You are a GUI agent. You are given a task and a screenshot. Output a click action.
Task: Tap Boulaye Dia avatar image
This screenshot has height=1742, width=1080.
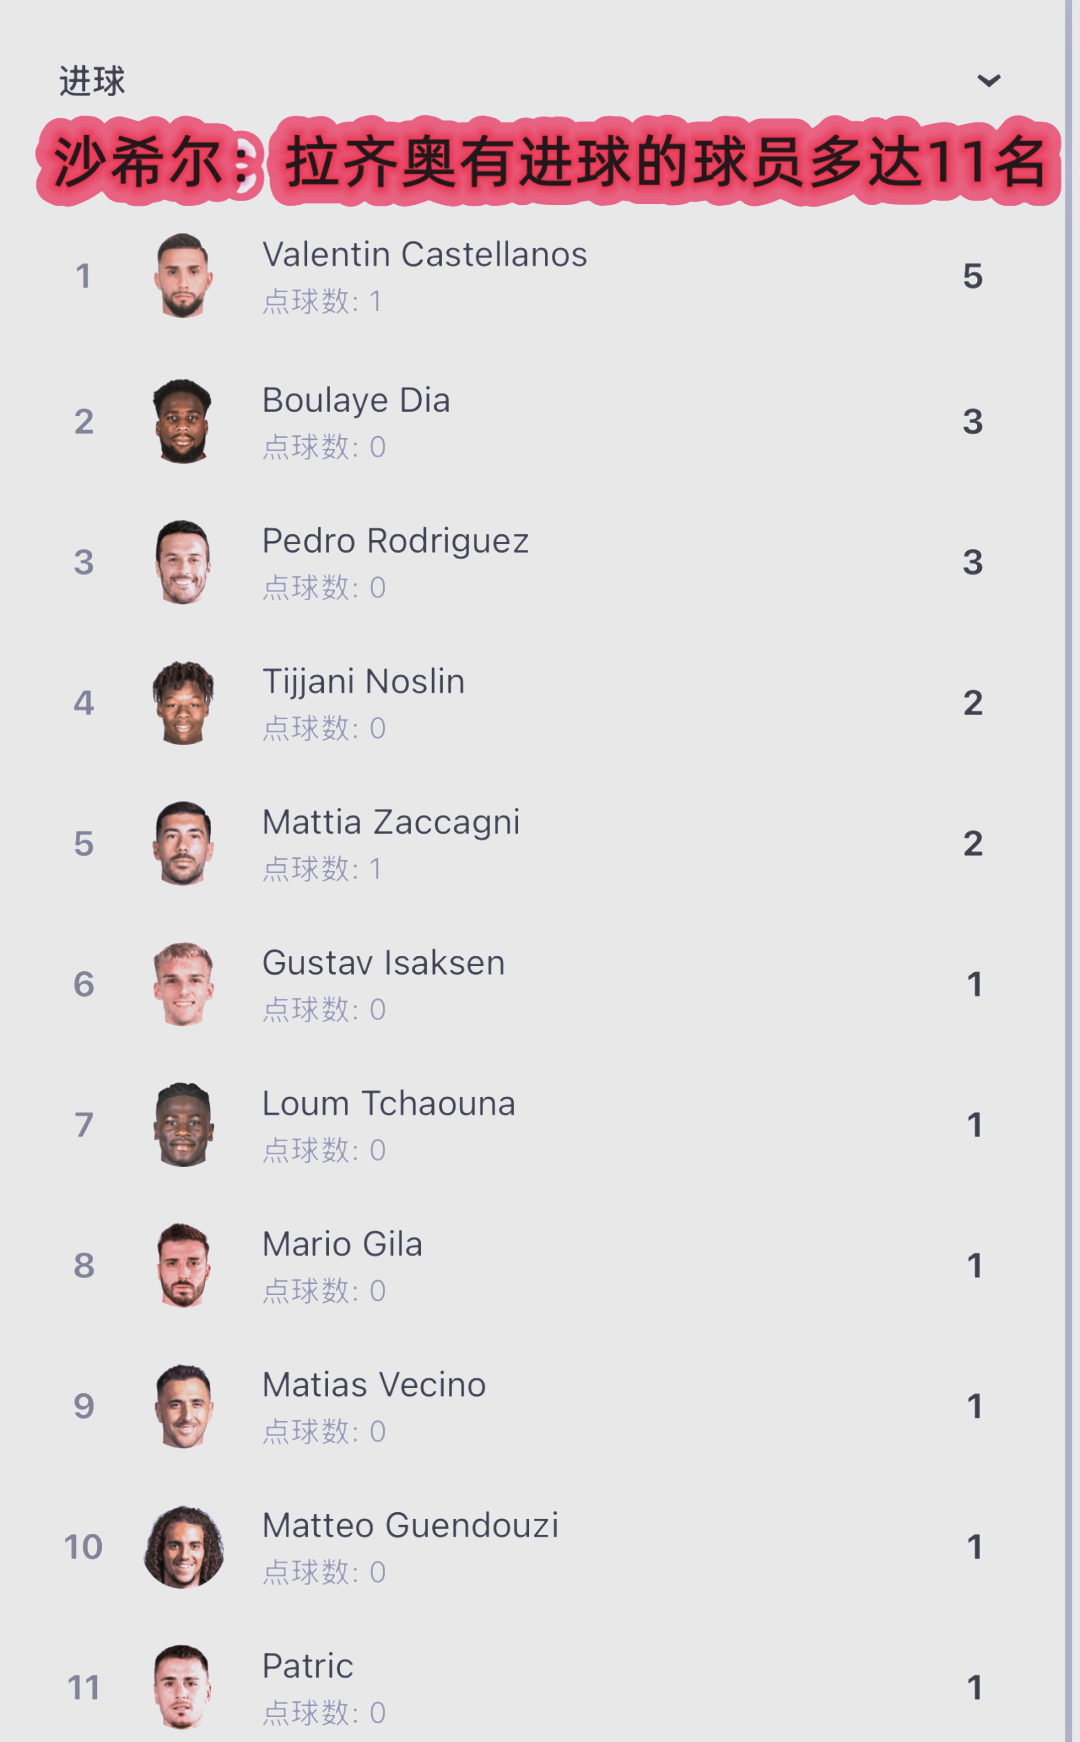click(x=183, y=421)
